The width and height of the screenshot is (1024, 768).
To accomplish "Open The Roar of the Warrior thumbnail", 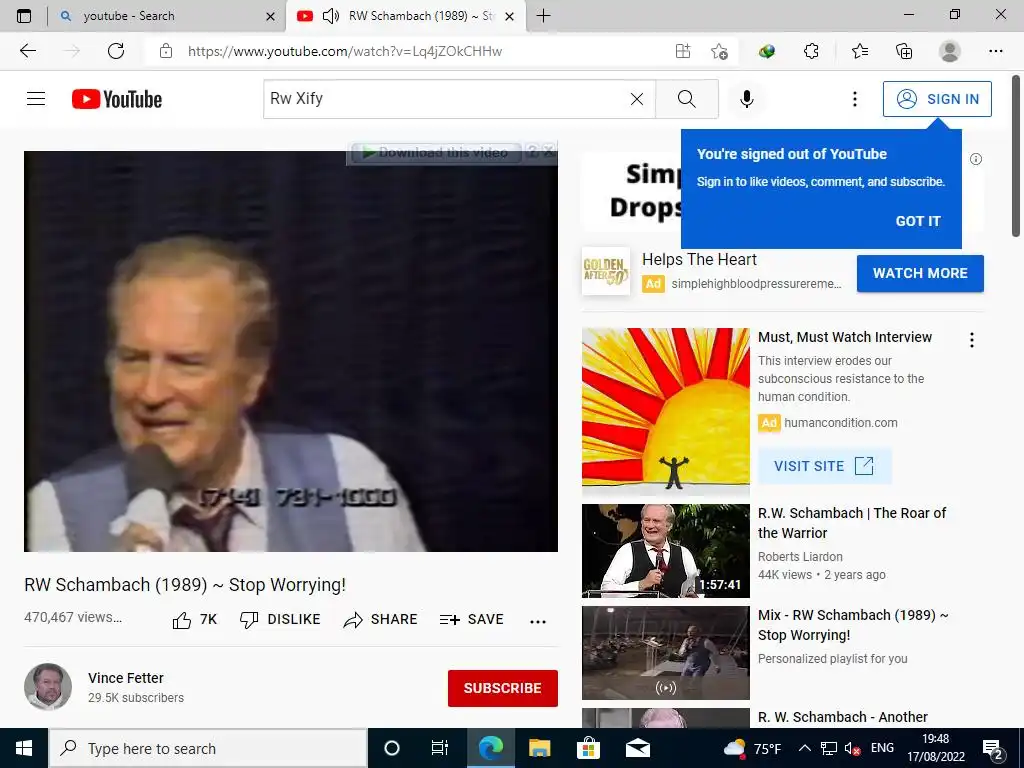I will pyautogui.click(x=665, y=551).
